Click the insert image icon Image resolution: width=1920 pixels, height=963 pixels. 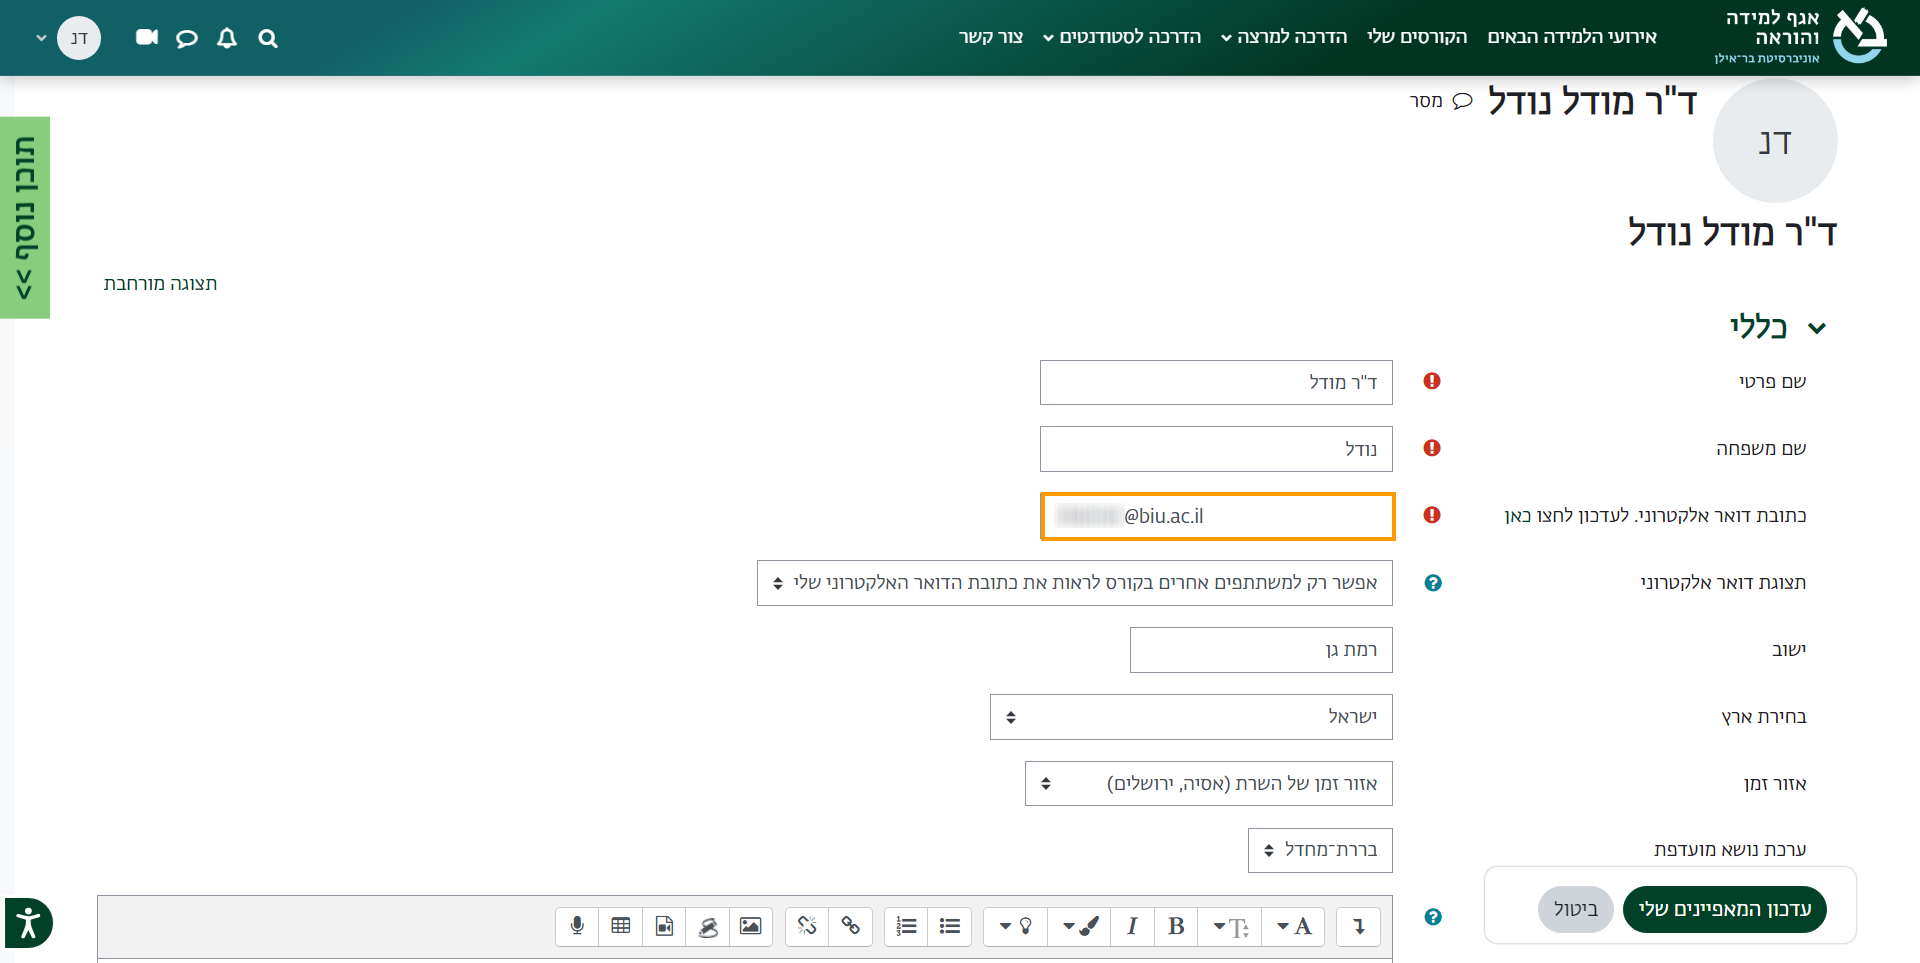pos(750,926)
